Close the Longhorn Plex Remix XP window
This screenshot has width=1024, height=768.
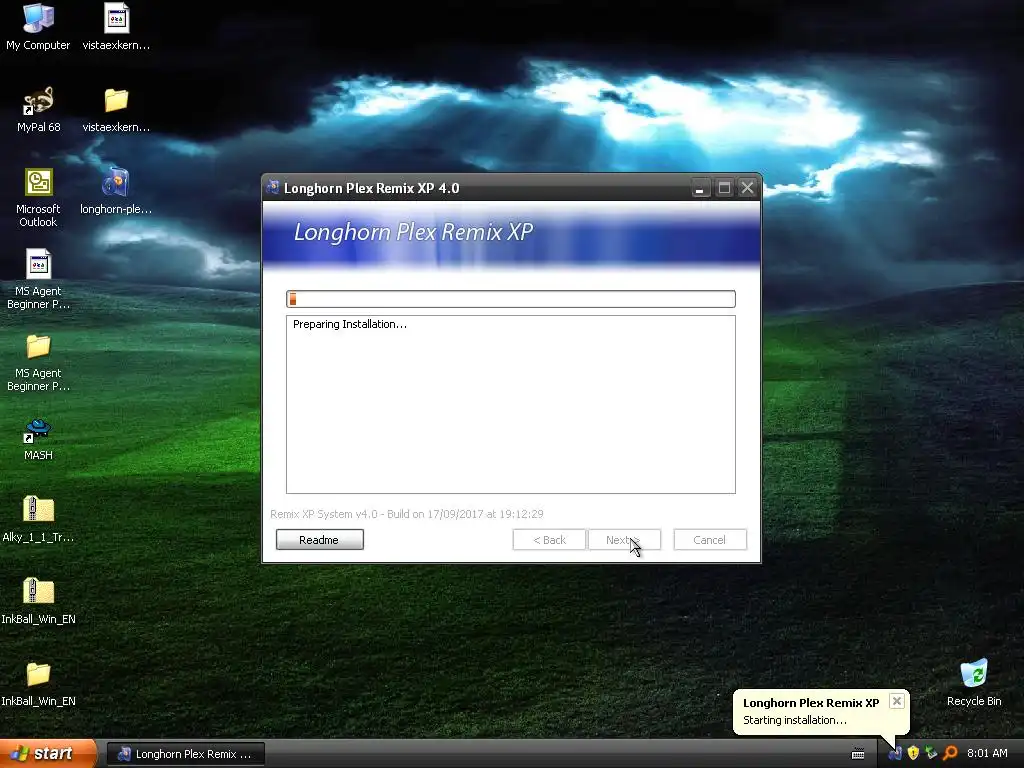(x=747, y=188)
